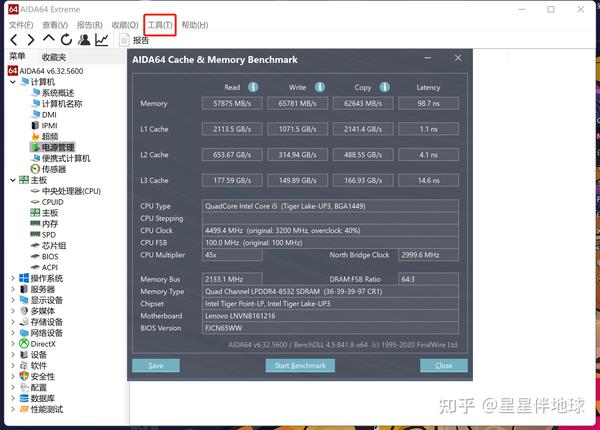Select the 软件 tree item
The image size is (600, 430).
(39, 366)
